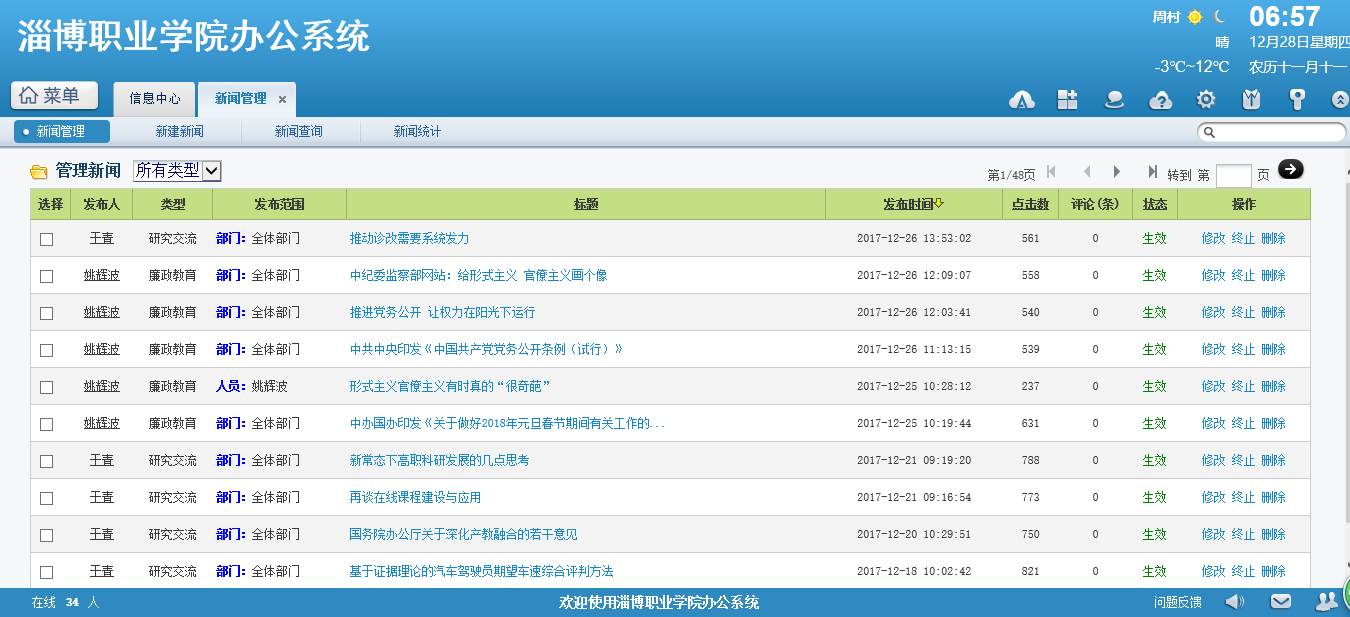
Task: Open the 所有类型 news type dropdown
Action: pos(177,171)
